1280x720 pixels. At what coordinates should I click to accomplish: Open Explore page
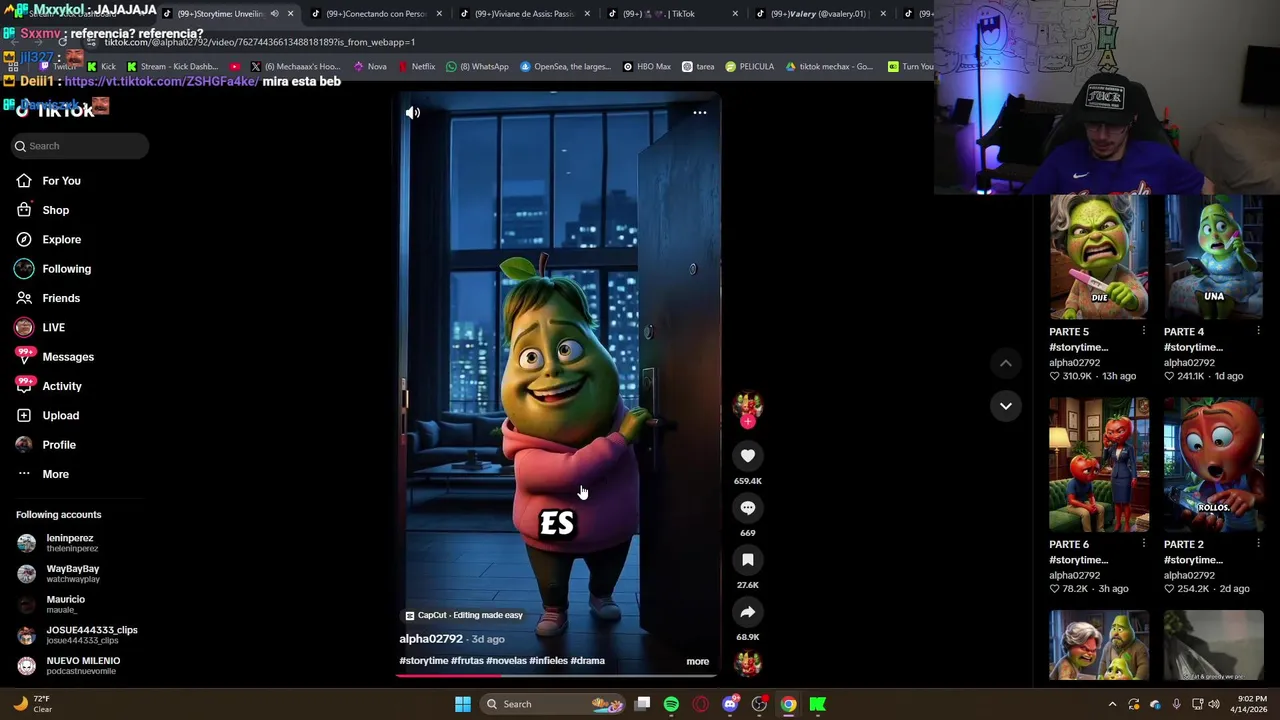pyautogui.click(x=48, y=240)
